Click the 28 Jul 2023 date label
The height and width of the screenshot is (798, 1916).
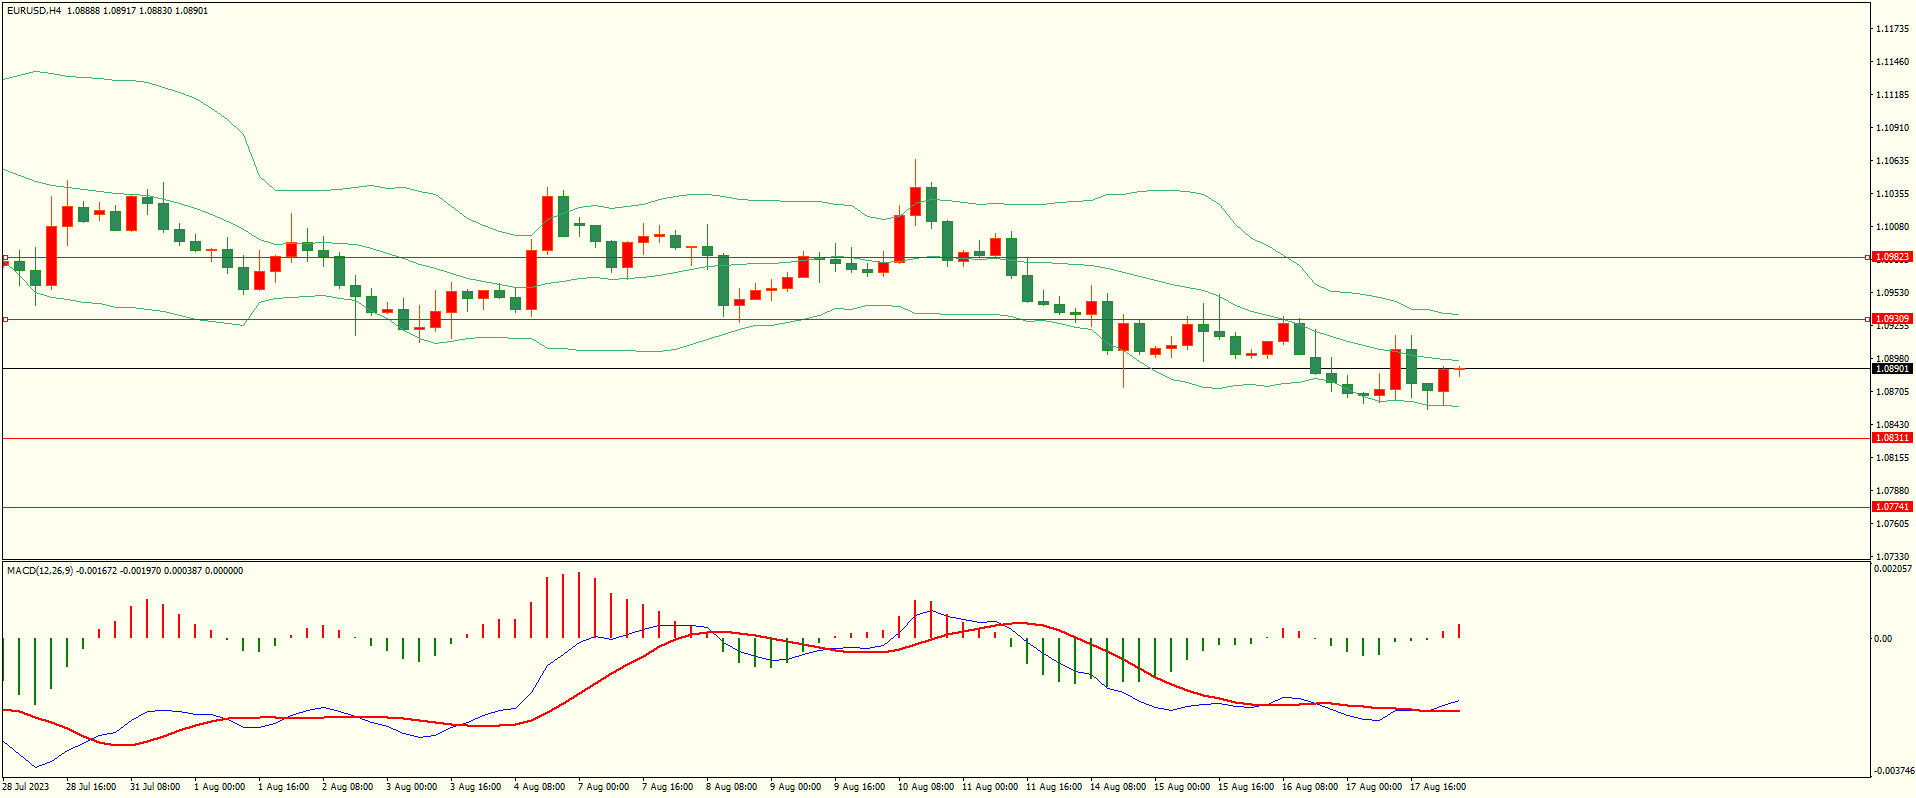(x=27, y=787)
